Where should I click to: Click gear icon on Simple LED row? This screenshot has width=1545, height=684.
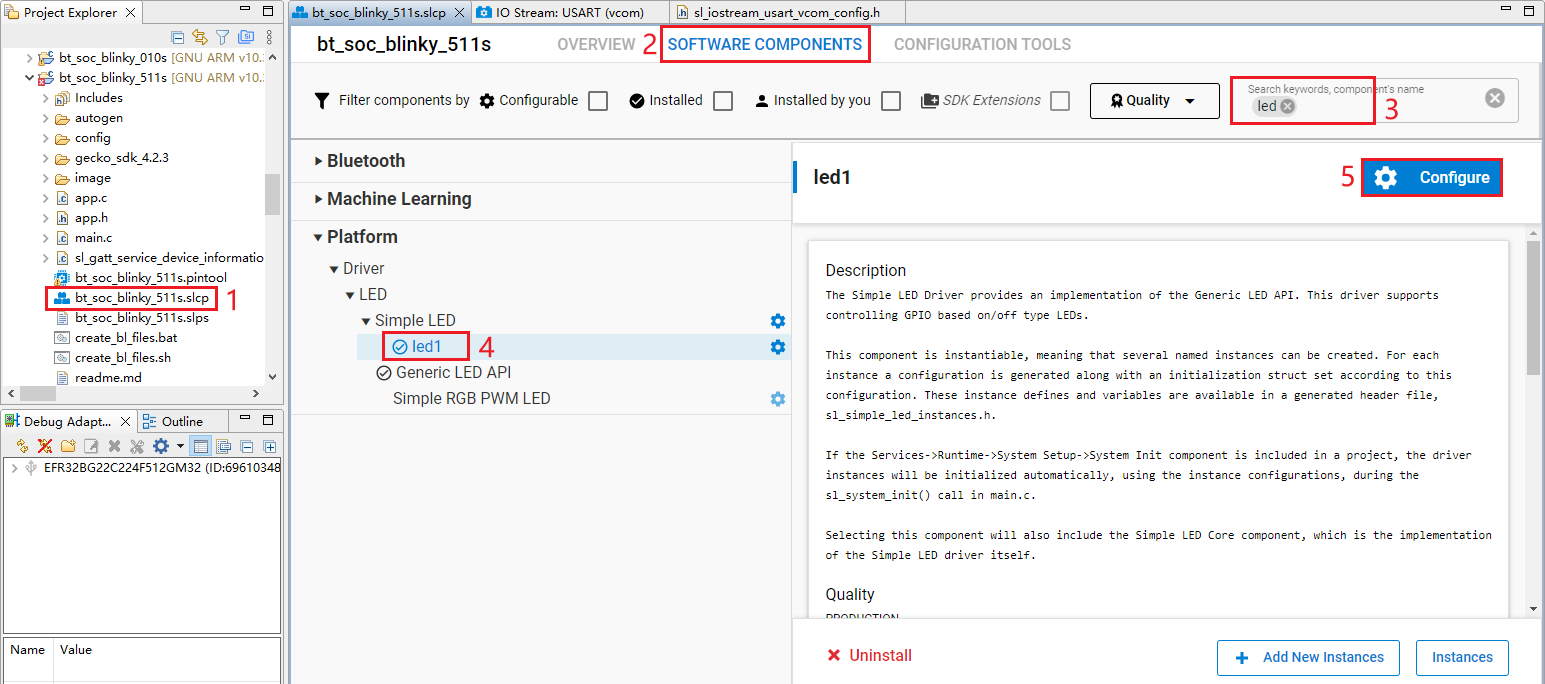coord(777,321)
